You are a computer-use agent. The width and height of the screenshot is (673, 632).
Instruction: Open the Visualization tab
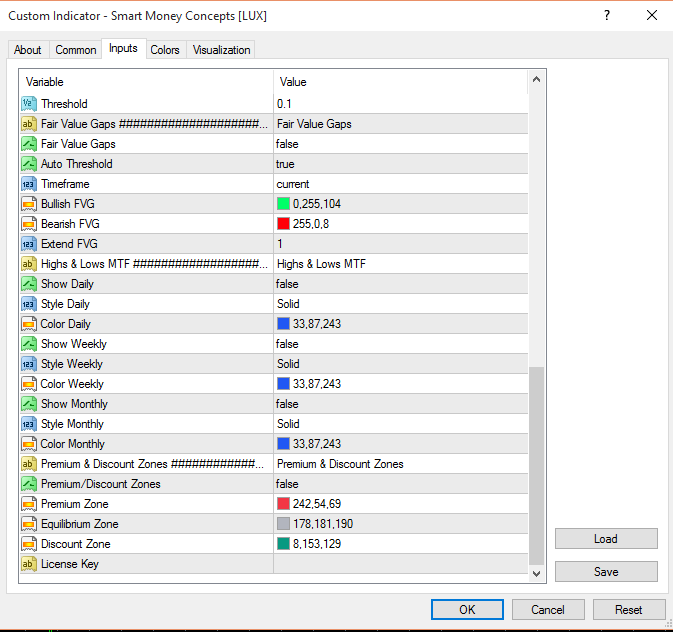221,50
